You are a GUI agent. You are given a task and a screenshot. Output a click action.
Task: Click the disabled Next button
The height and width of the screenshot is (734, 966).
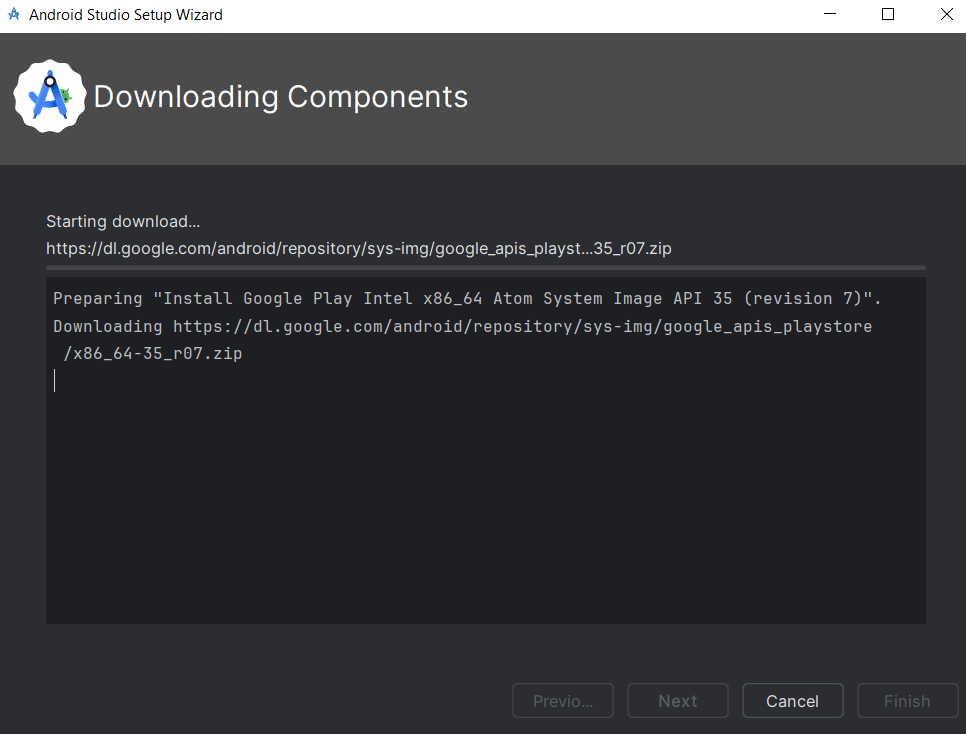[x=678, y=701]
